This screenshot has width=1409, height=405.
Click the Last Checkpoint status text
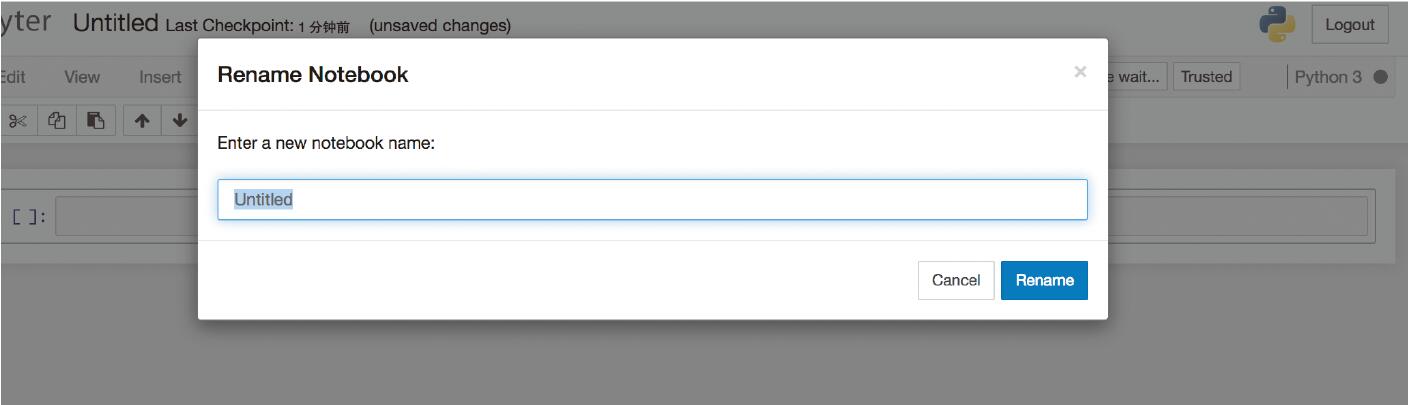point(257,26)
